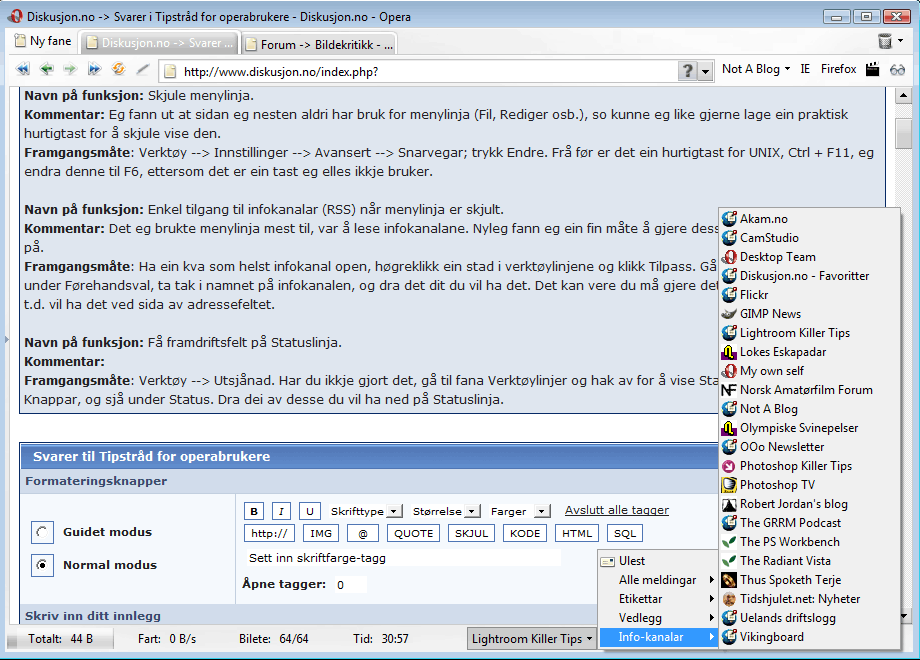
Task: Open the Farger color dropdown
Action: (x=519, y=511)
